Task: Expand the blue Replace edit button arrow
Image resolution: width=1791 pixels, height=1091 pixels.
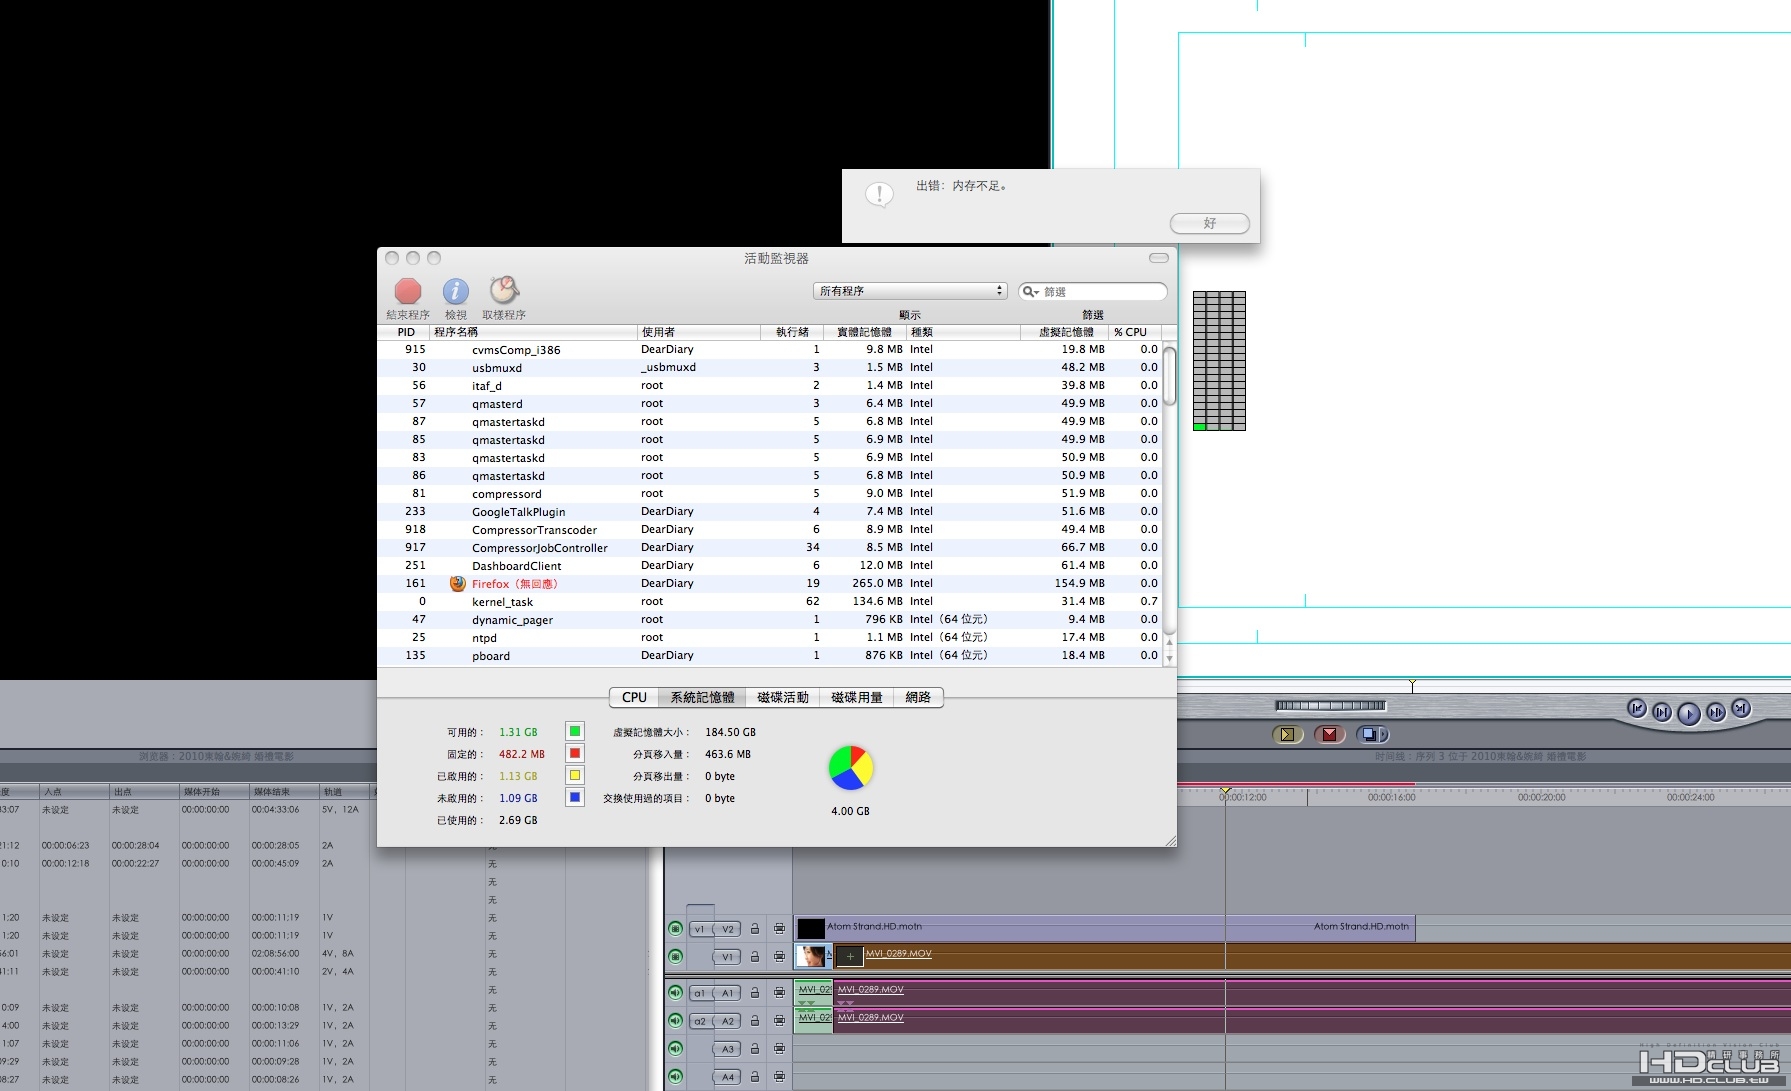Action: coord(1383,735)
